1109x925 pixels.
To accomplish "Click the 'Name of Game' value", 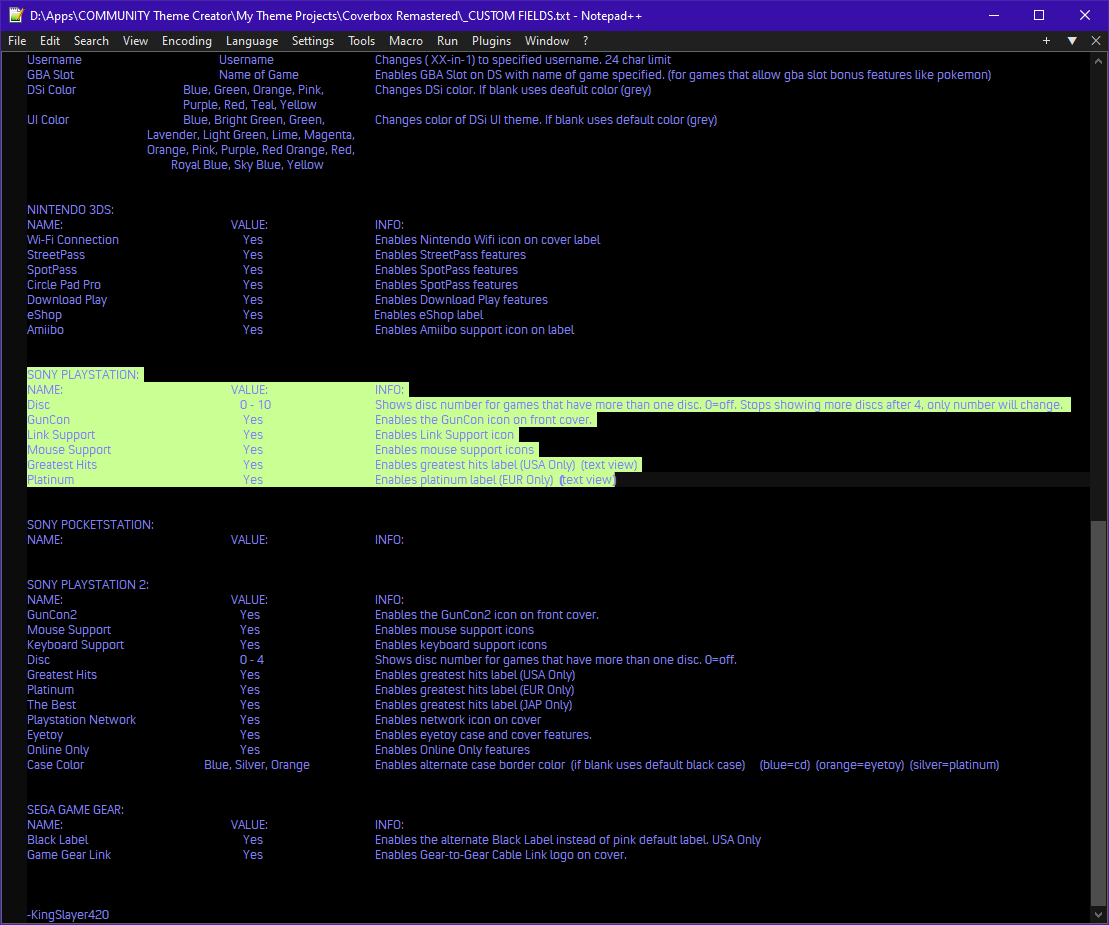I will pyautogui.click(x=259, y=75).
